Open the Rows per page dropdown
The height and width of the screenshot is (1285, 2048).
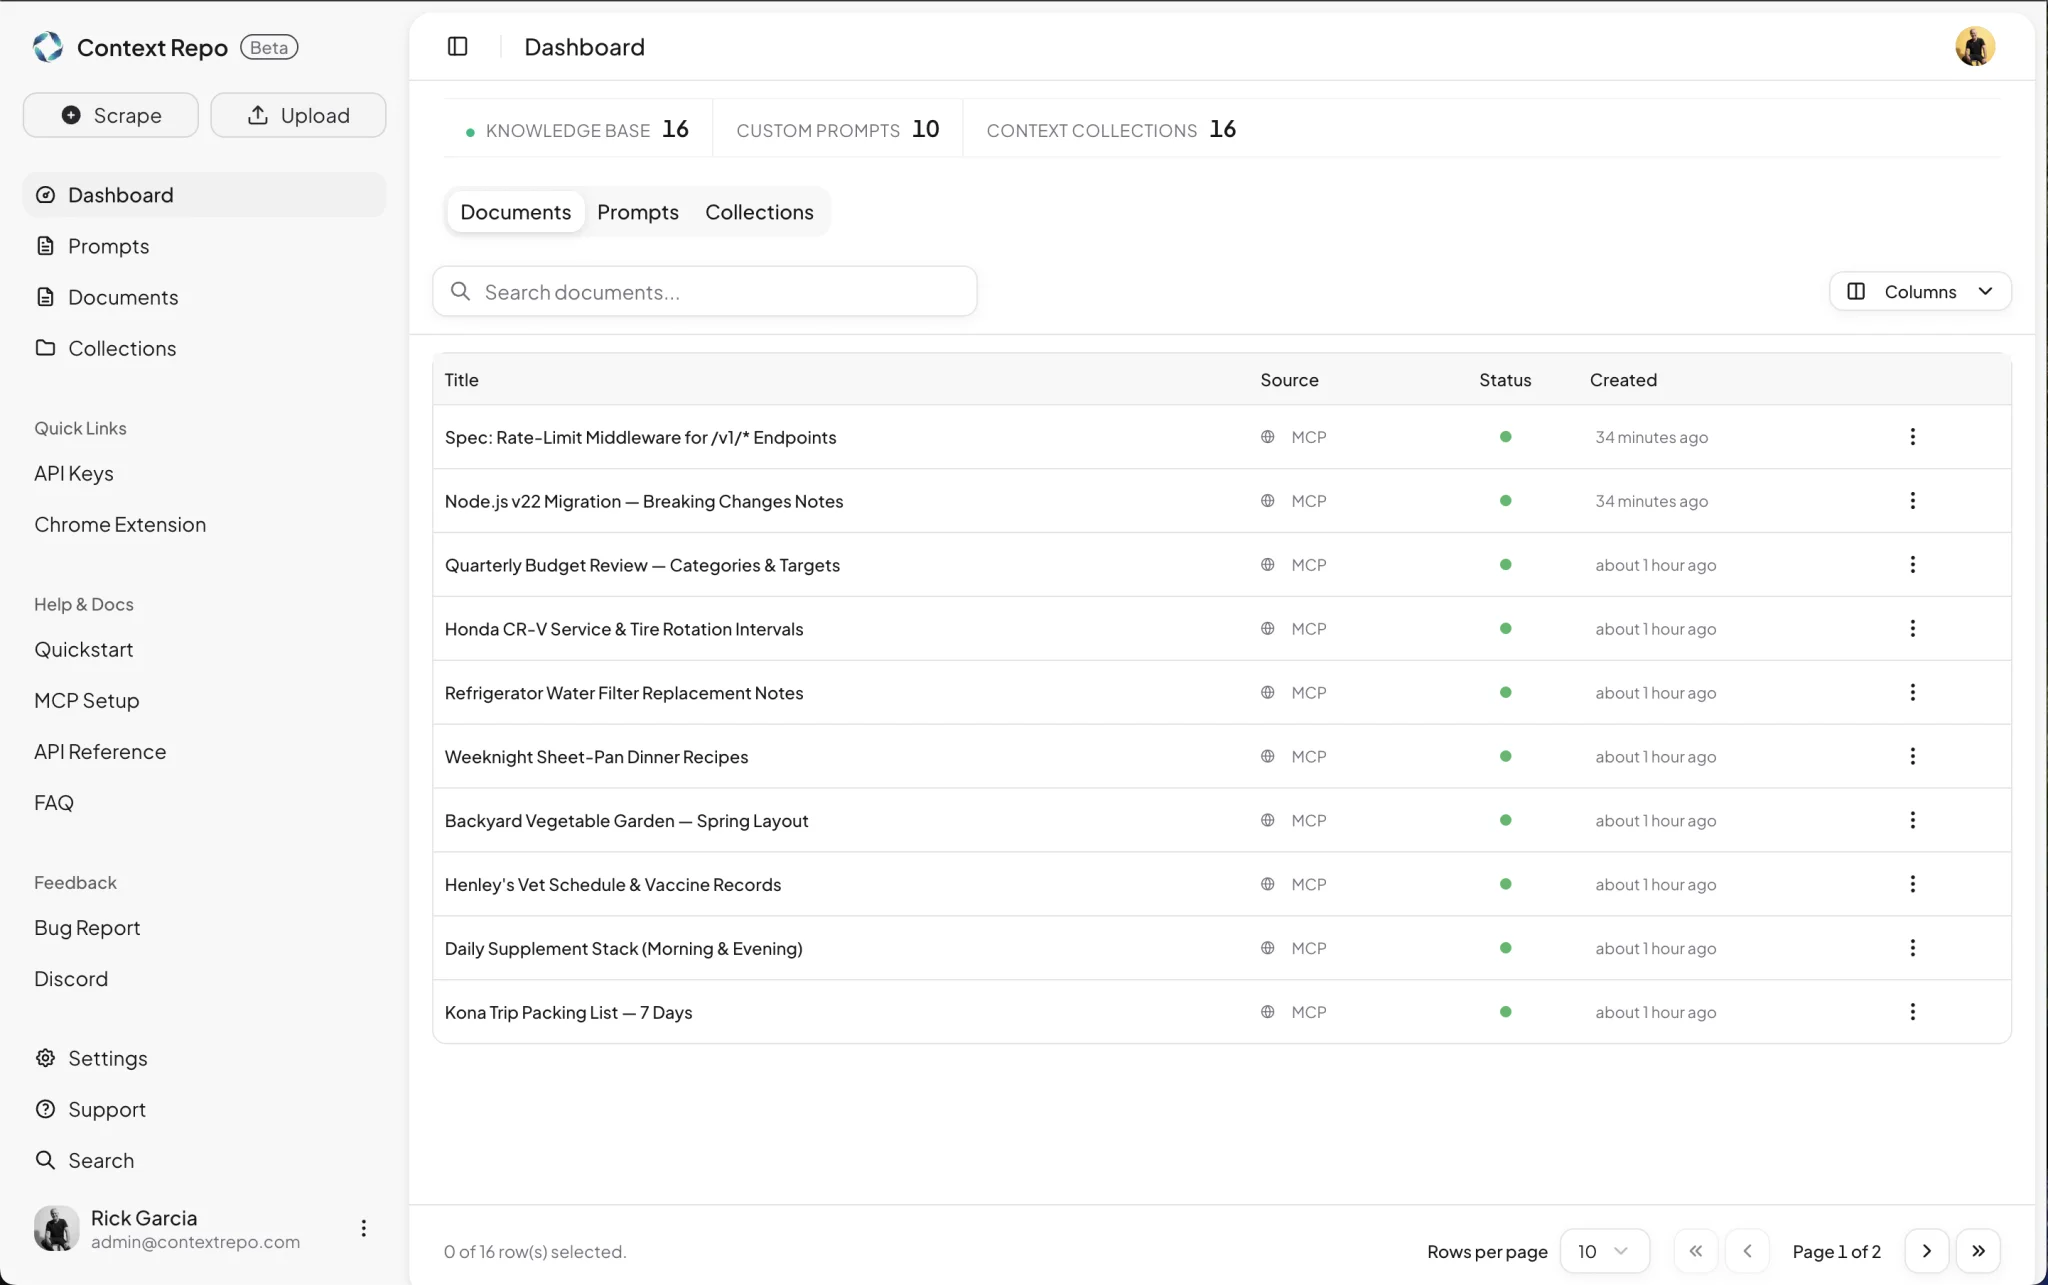point(1604,1251)
